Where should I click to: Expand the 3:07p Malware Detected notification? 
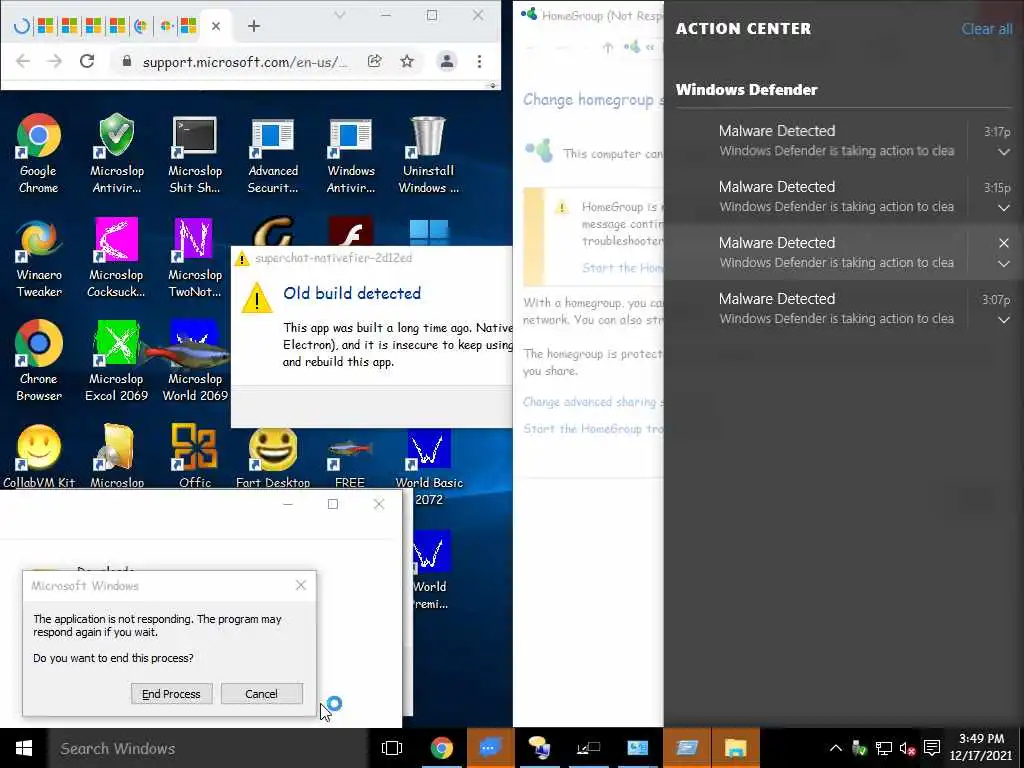coord(1004,320)
